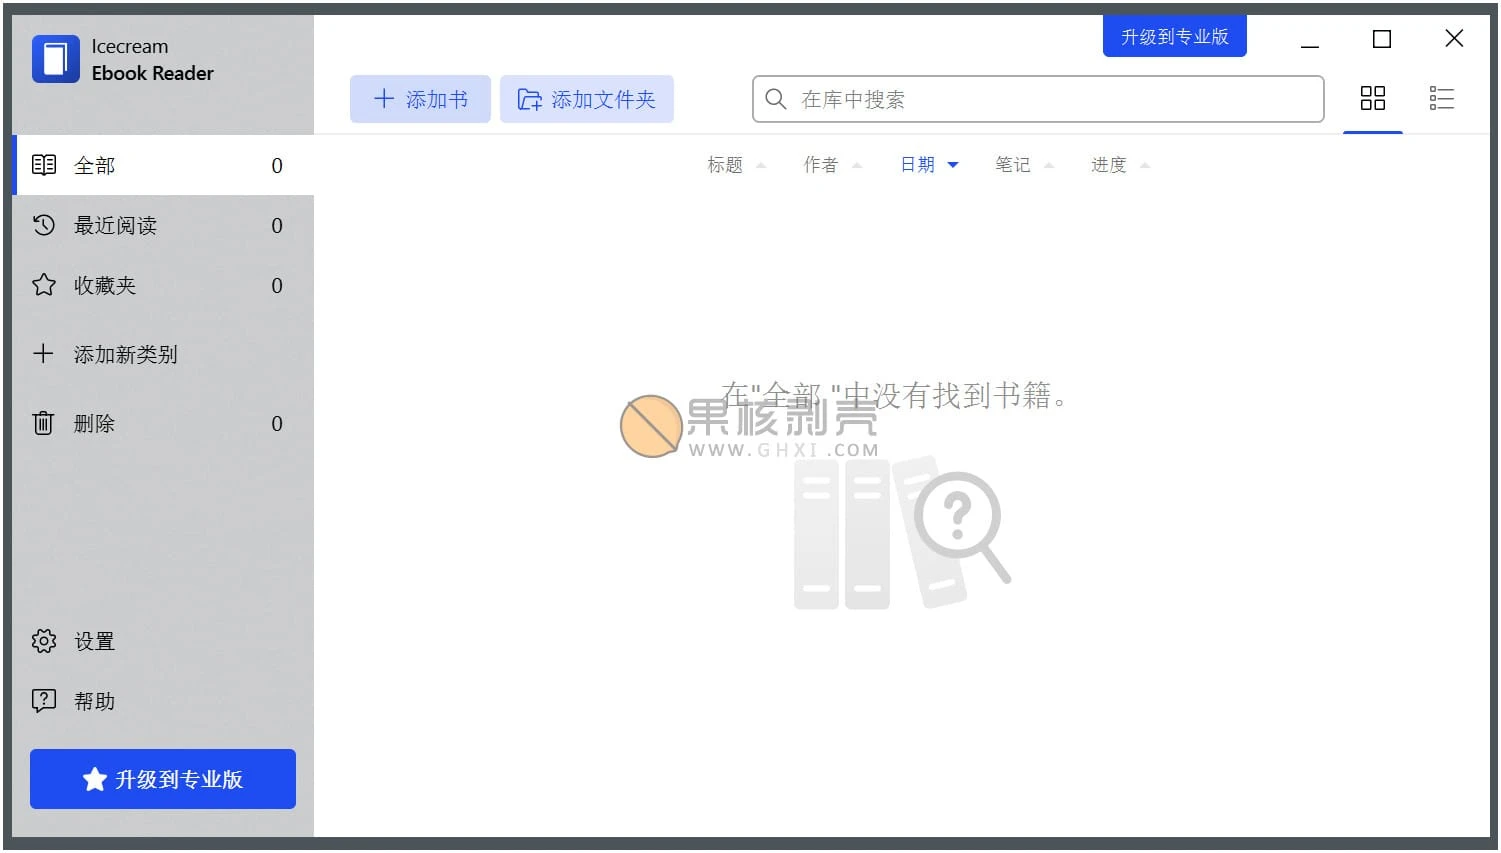The height and width of the screenshot is (853, 1501).
Task: Select the 笔记 column header
Action: tap(1012, 164)
